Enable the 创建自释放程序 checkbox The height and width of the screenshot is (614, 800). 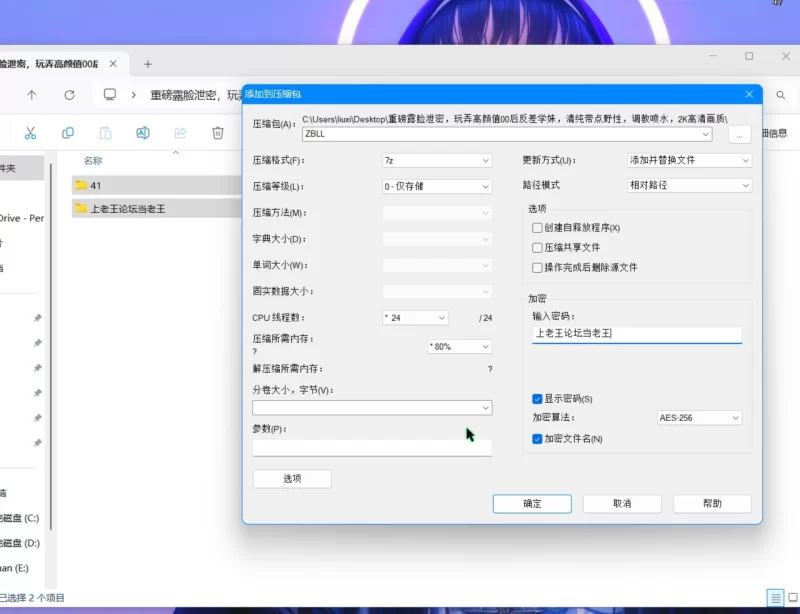pos(538,228)
